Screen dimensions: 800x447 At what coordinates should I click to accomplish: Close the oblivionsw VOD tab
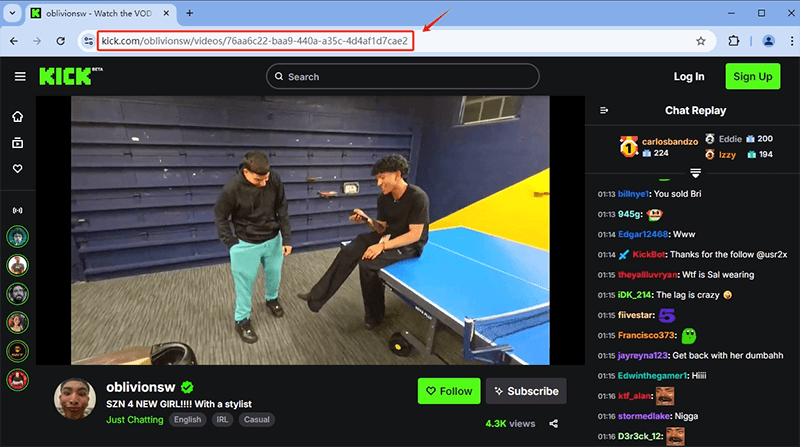pyautogui.click(x=166, y=13)
